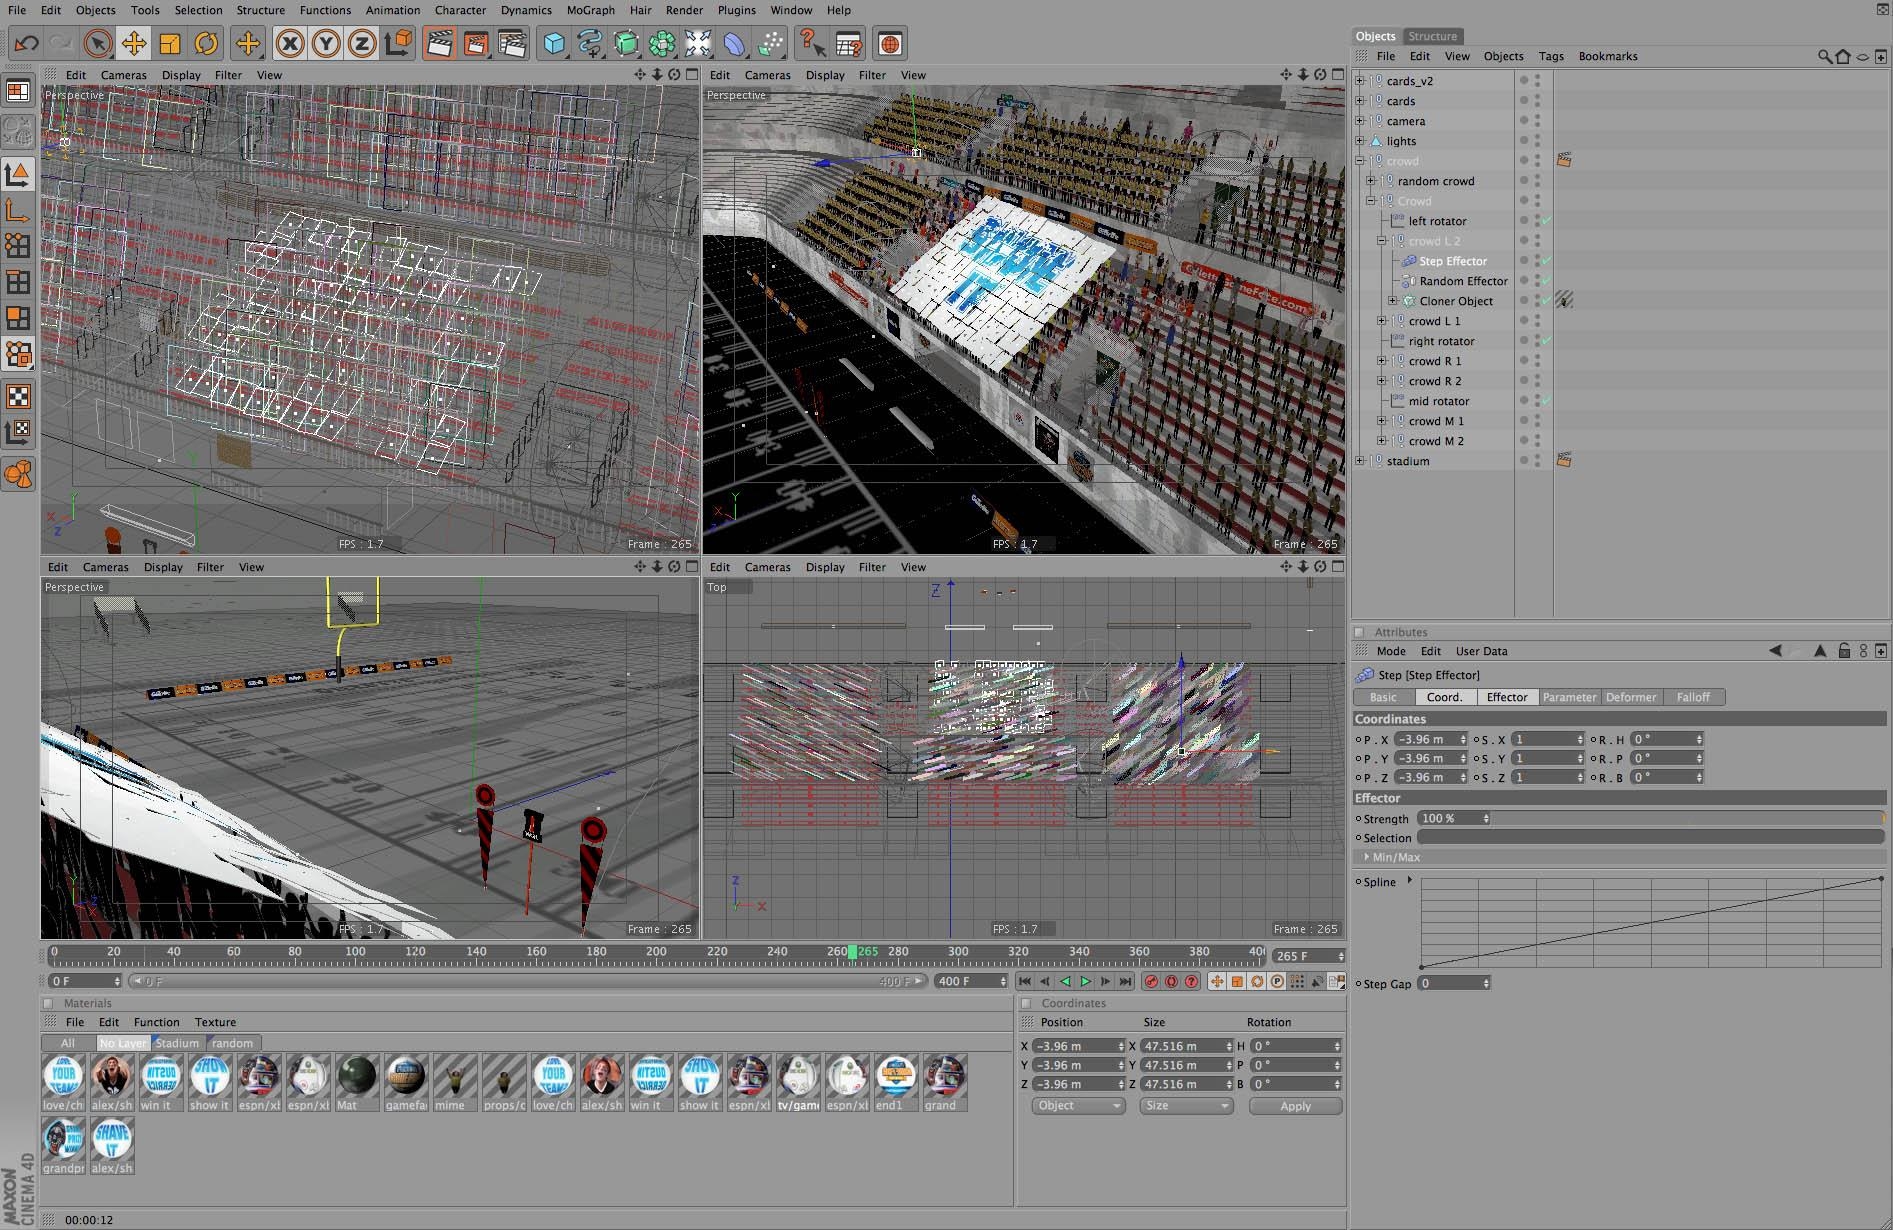Screen dimensions: 1893x1230
Task: Select the Rotate tool in the top toolbar
Action: [206, 43]
